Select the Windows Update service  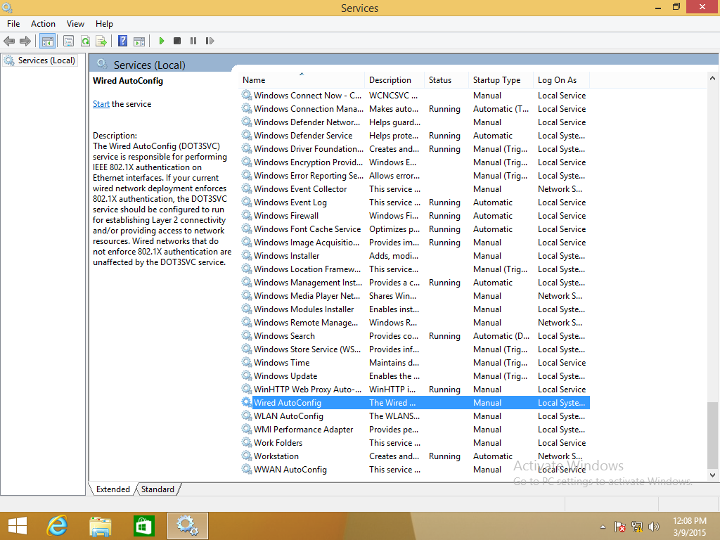415,376
